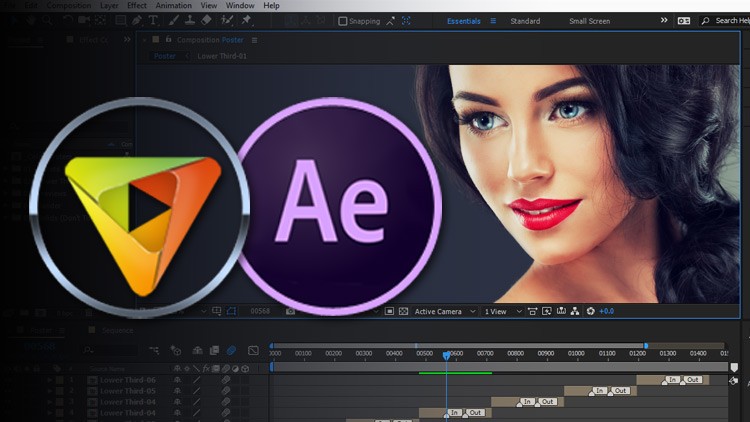
Task: Click the Region of Interest icon
Action: click(x=389, y=311)
